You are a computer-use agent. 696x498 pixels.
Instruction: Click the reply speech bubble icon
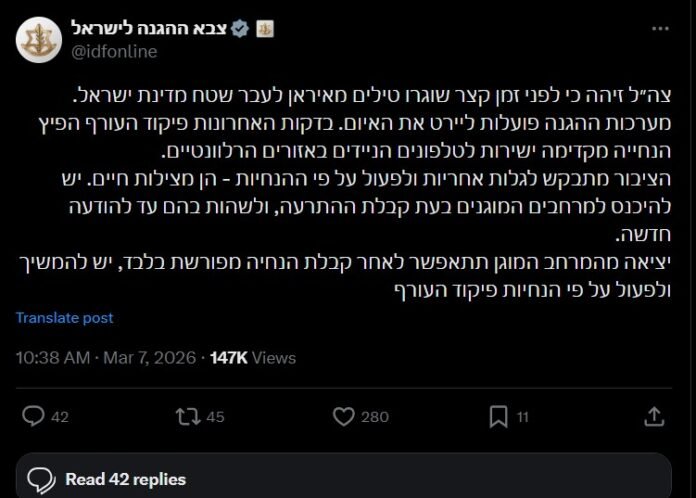pyautogui.click(x=33, y=415)
